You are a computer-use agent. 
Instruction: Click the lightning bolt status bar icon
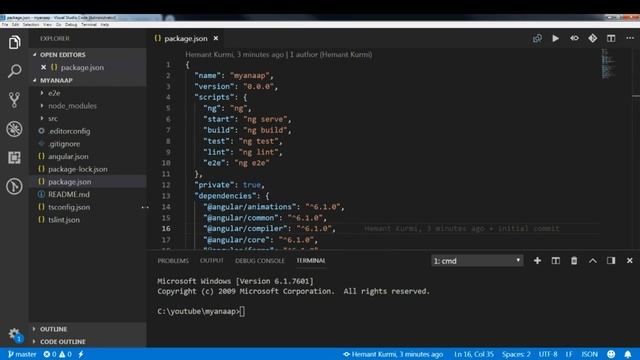coord(81,354)
